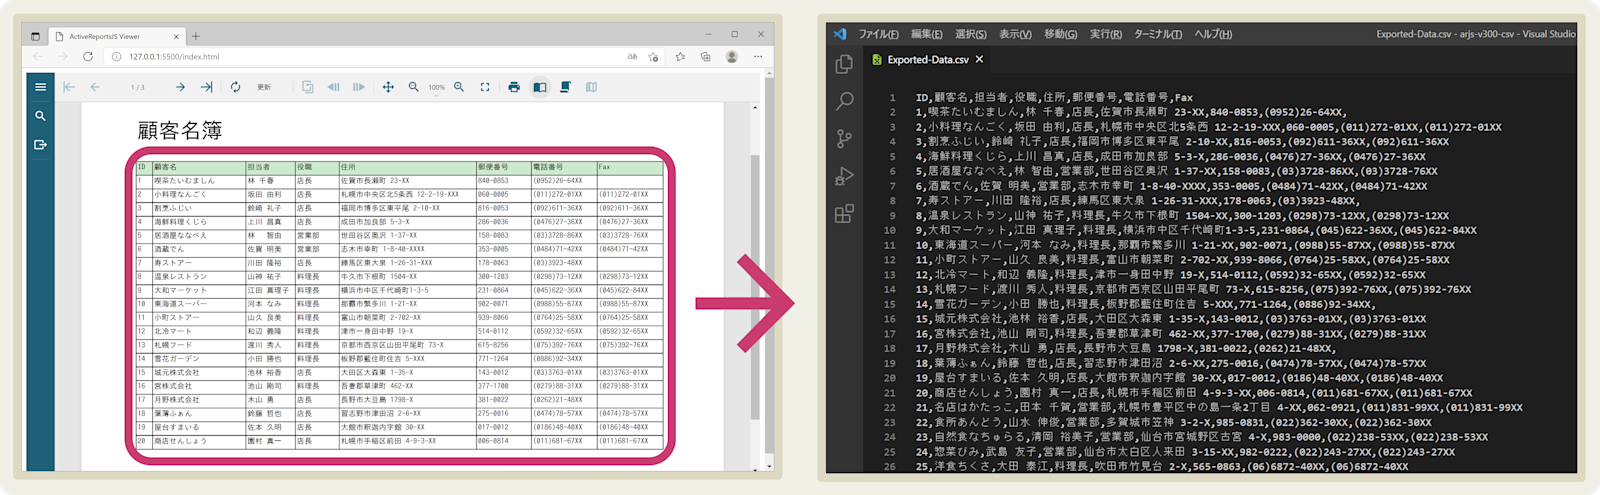Add this page to favorites
The image size is (1600, 495).
tap(654, 57)
